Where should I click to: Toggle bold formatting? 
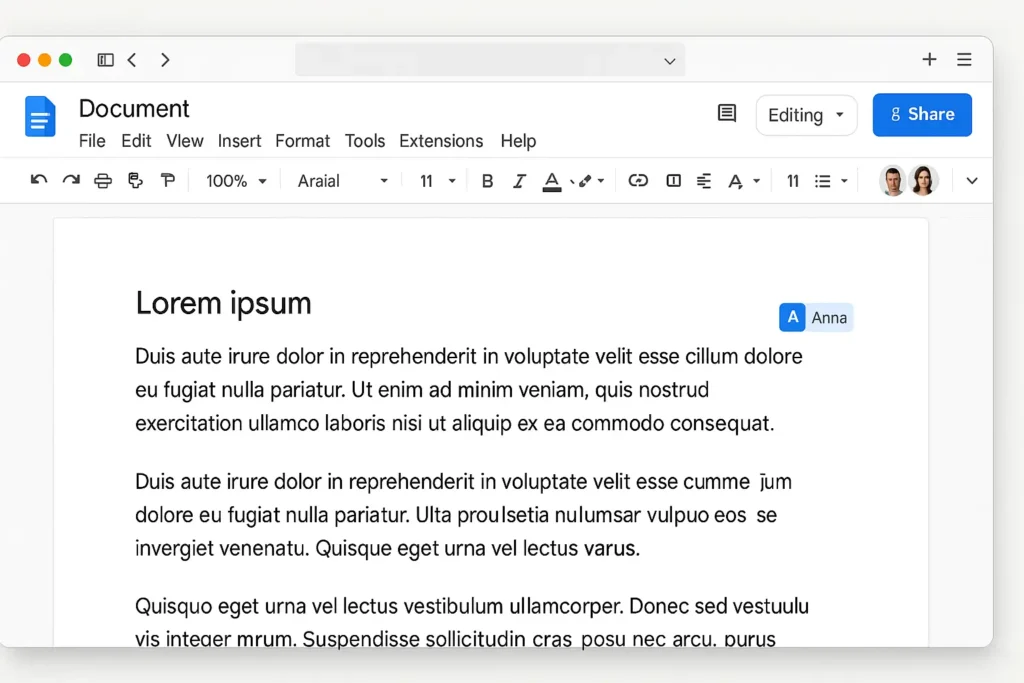coord(487,181)
